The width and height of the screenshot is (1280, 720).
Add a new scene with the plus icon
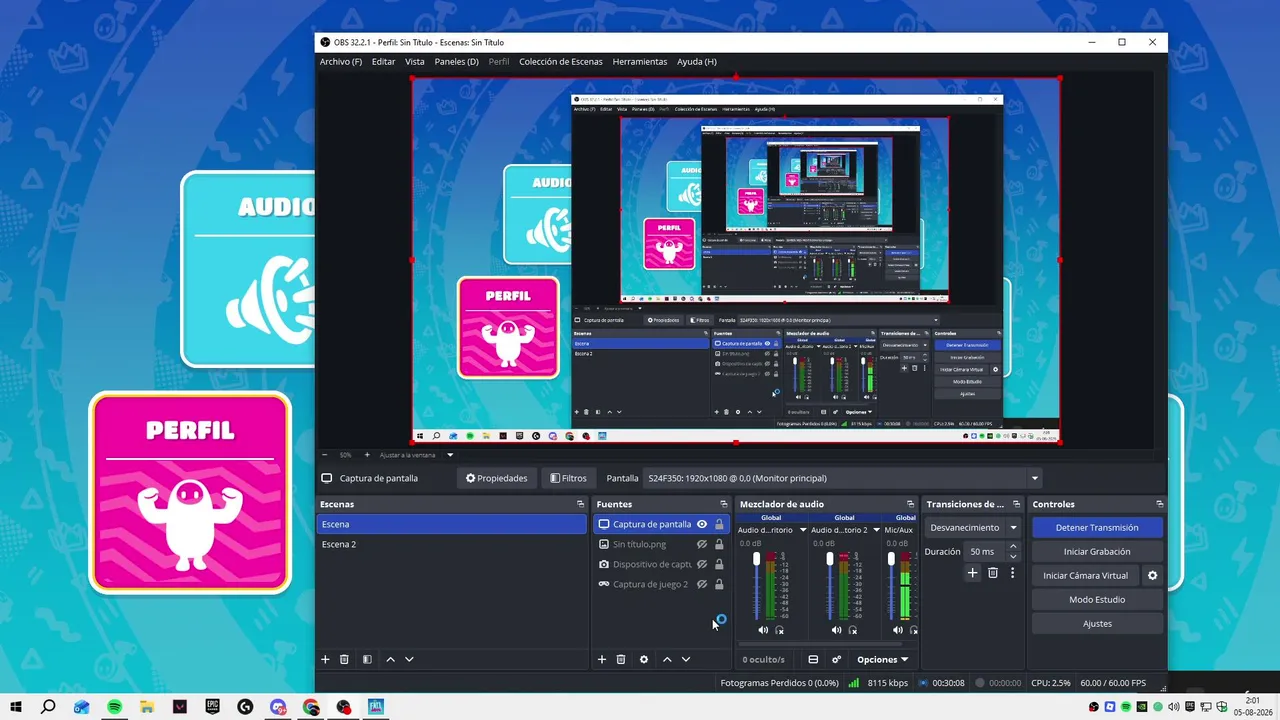point(325,659)
